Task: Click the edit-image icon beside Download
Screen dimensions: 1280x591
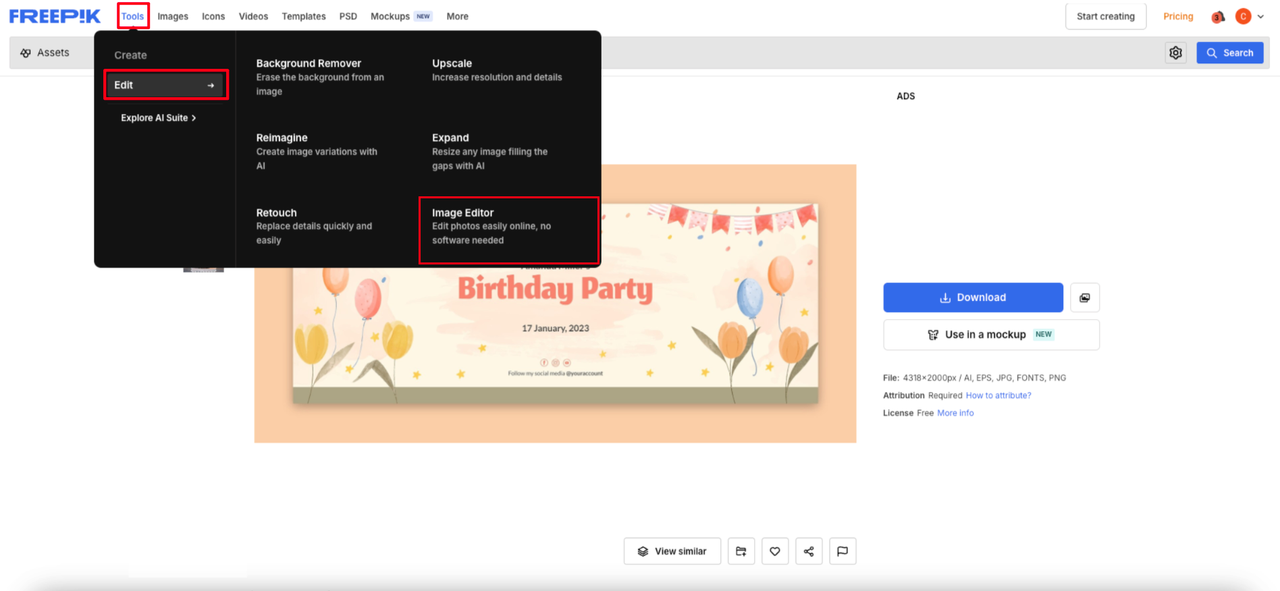Action: (x=1085, y=297)
